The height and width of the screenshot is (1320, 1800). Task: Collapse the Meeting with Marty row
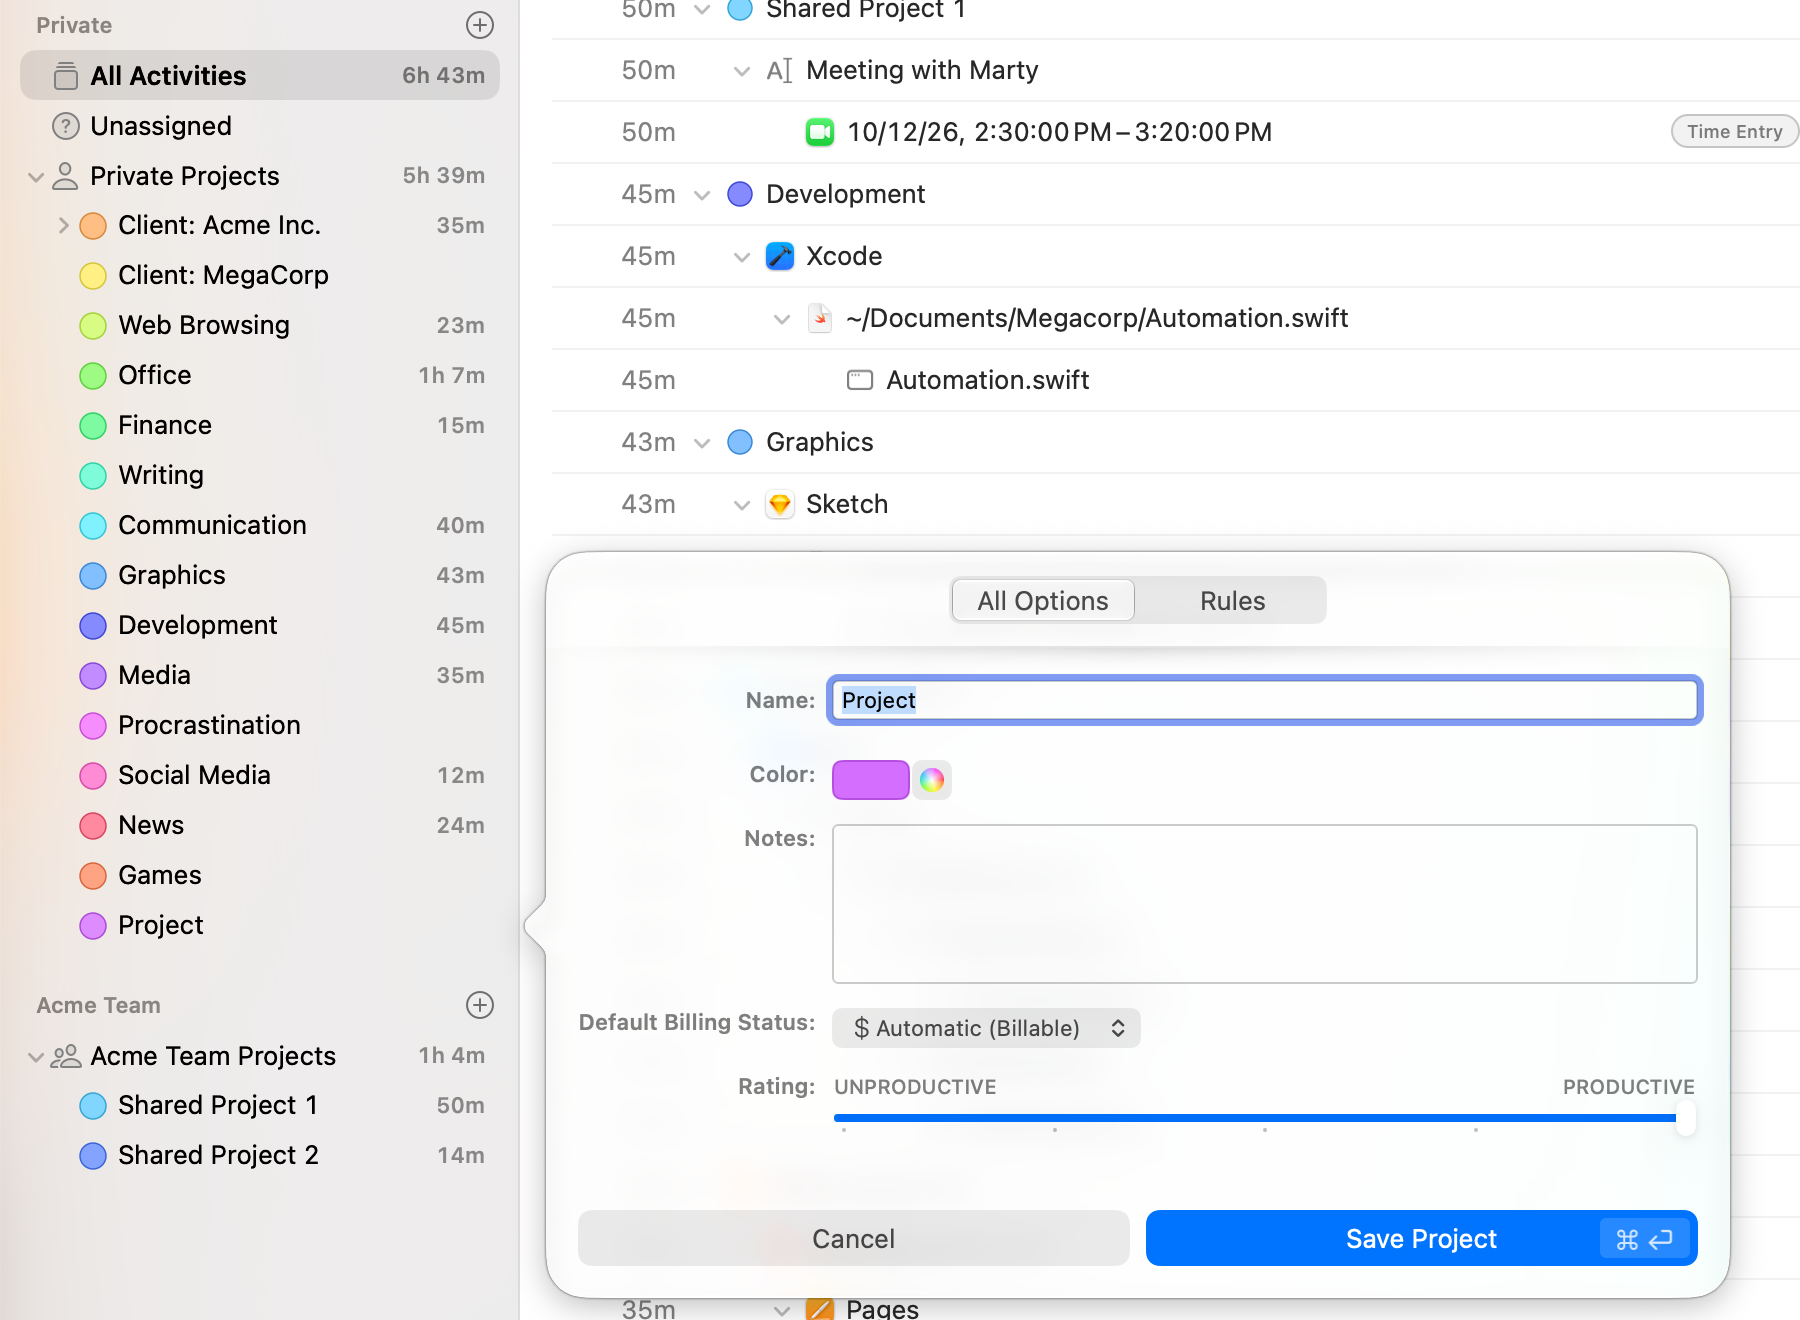pyautogui.click(x=742, y=71)
